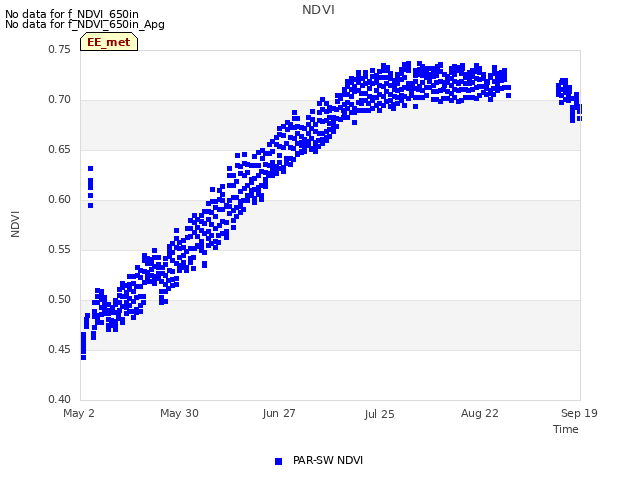Click the 0.70 y-axis tick label

[59, 100]
